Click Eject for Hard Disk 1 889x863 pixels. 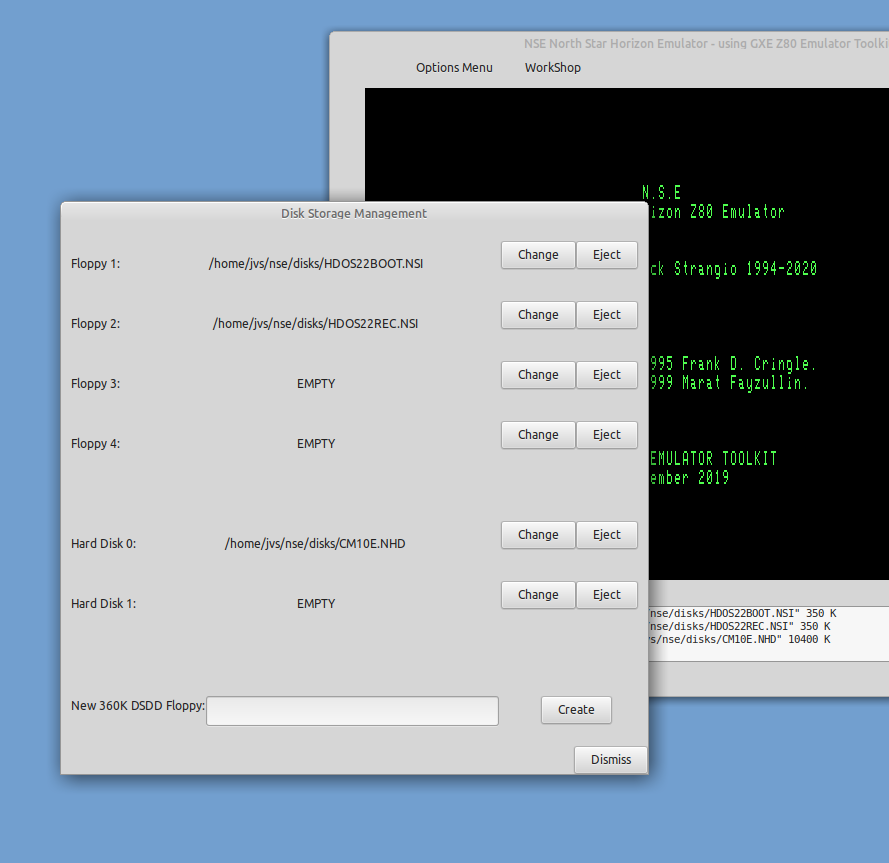(x=607, y=595)
